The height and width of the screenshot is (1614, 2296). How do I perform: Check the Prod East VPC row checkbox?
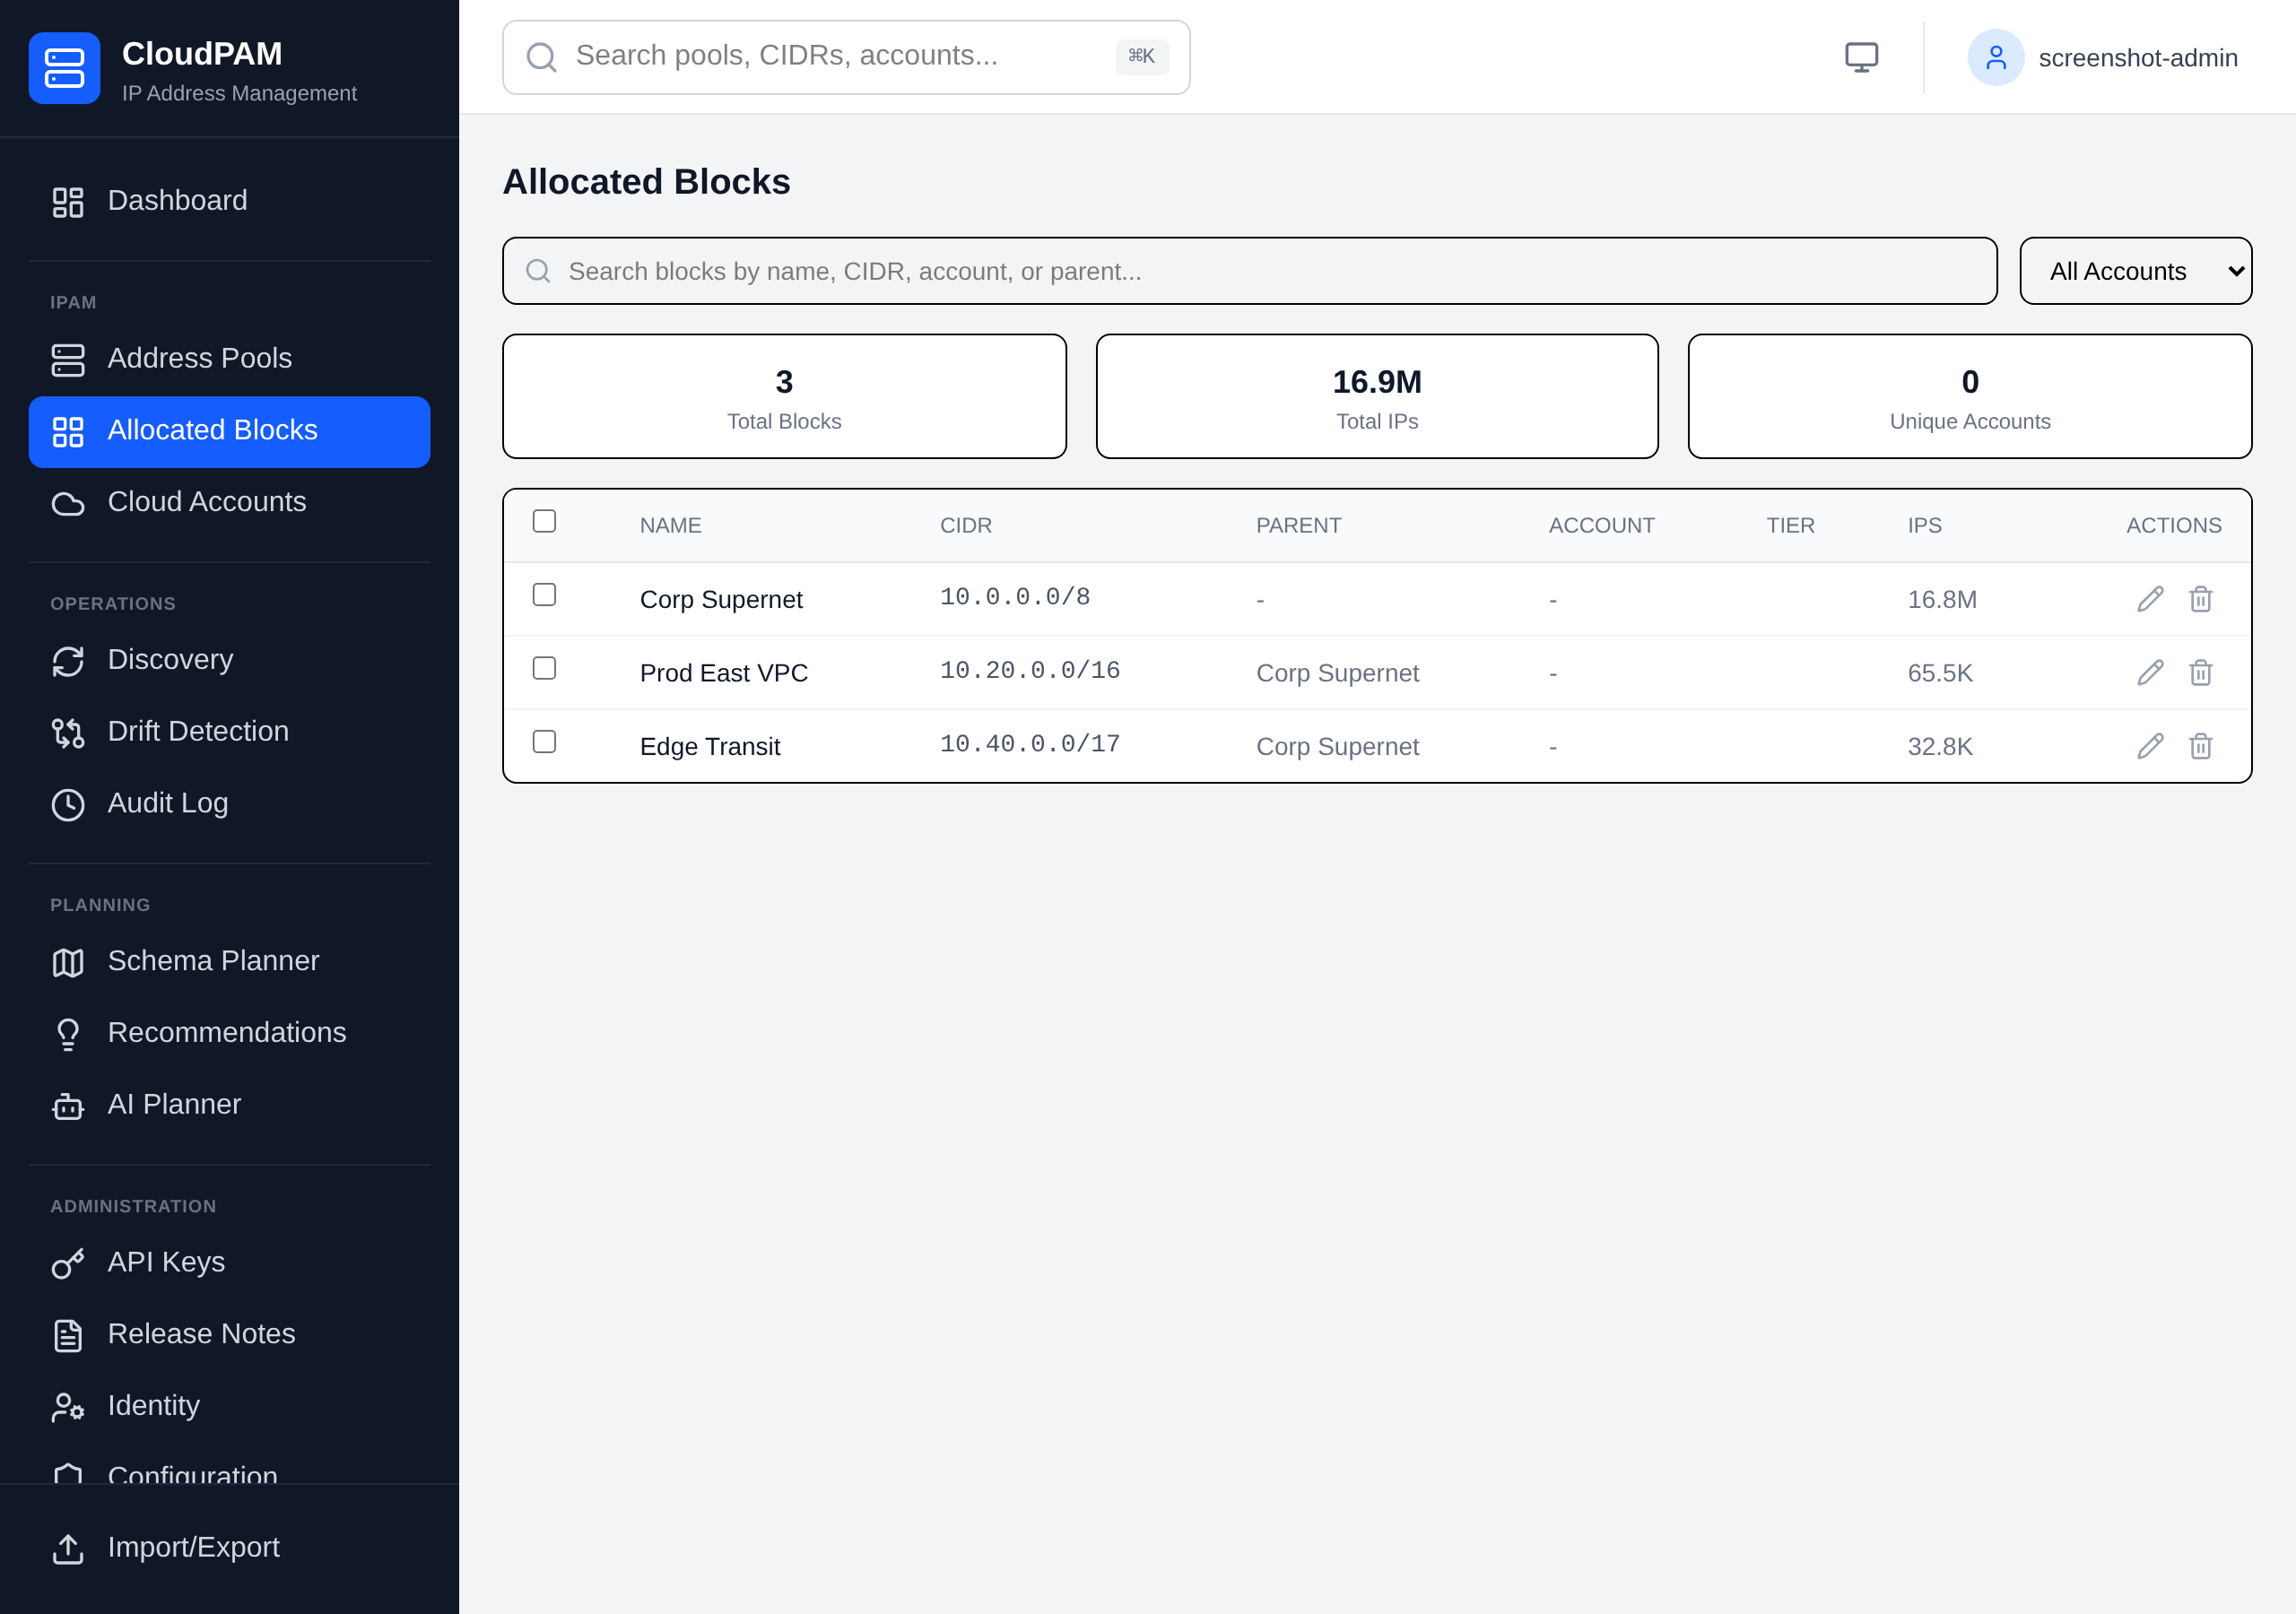tap(544, 668)
